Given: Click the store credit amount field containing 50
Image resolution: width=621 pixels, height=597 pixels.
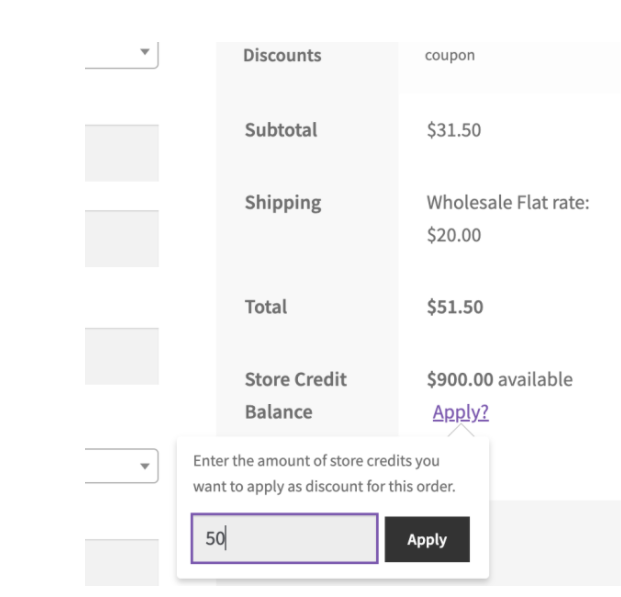Looking at the screenshot, I should pos(284,539).
